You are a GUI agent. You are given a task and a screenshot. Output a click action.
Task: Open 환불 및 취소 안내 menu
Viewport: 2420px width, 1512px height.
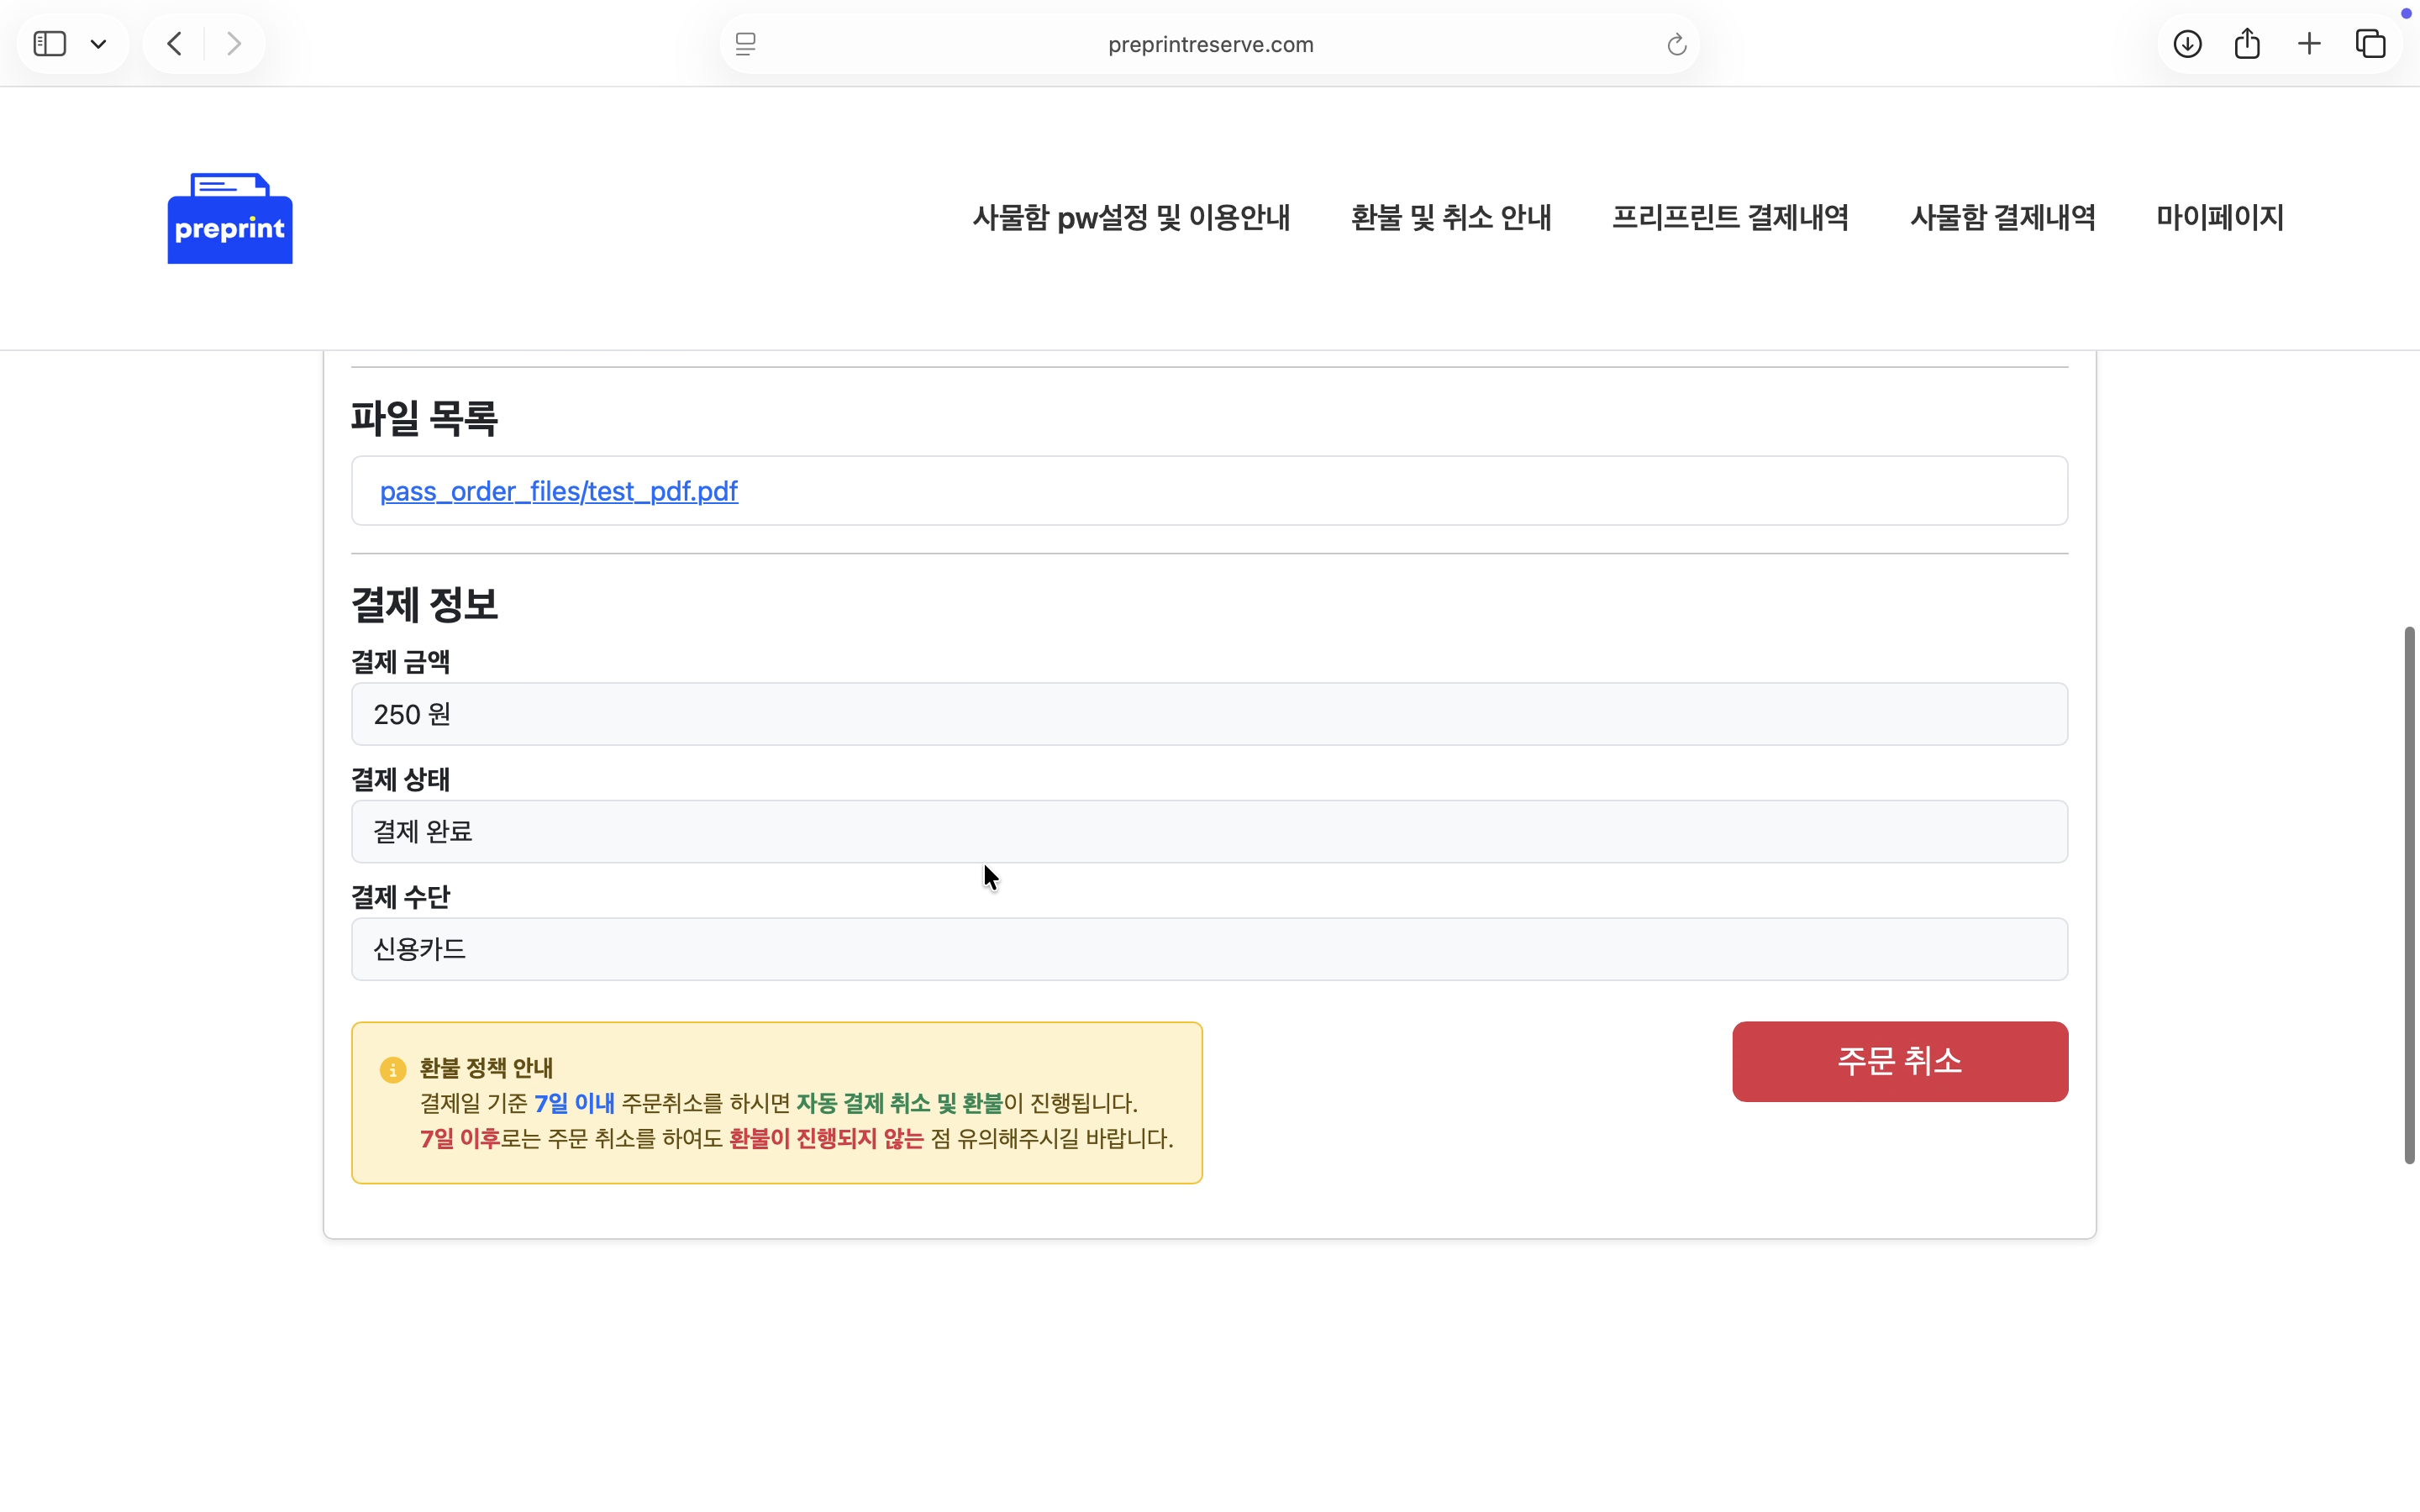(1450, 217)
